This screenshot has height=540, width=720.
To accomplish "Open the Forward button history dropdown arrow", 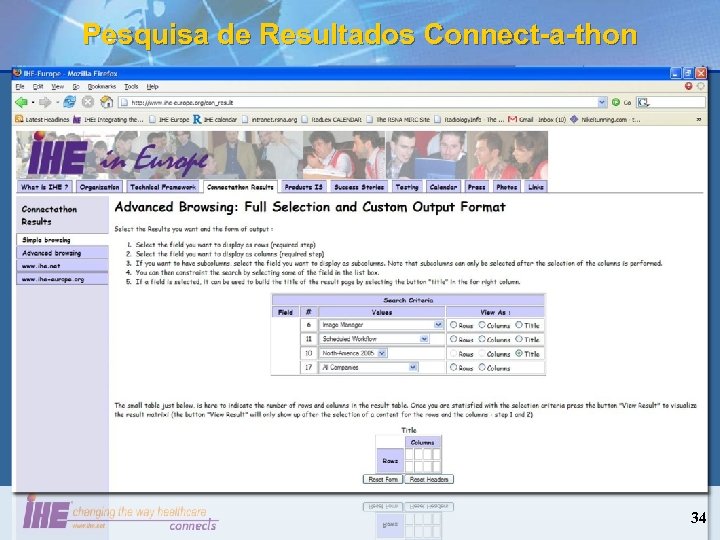I will click(57, 102).
